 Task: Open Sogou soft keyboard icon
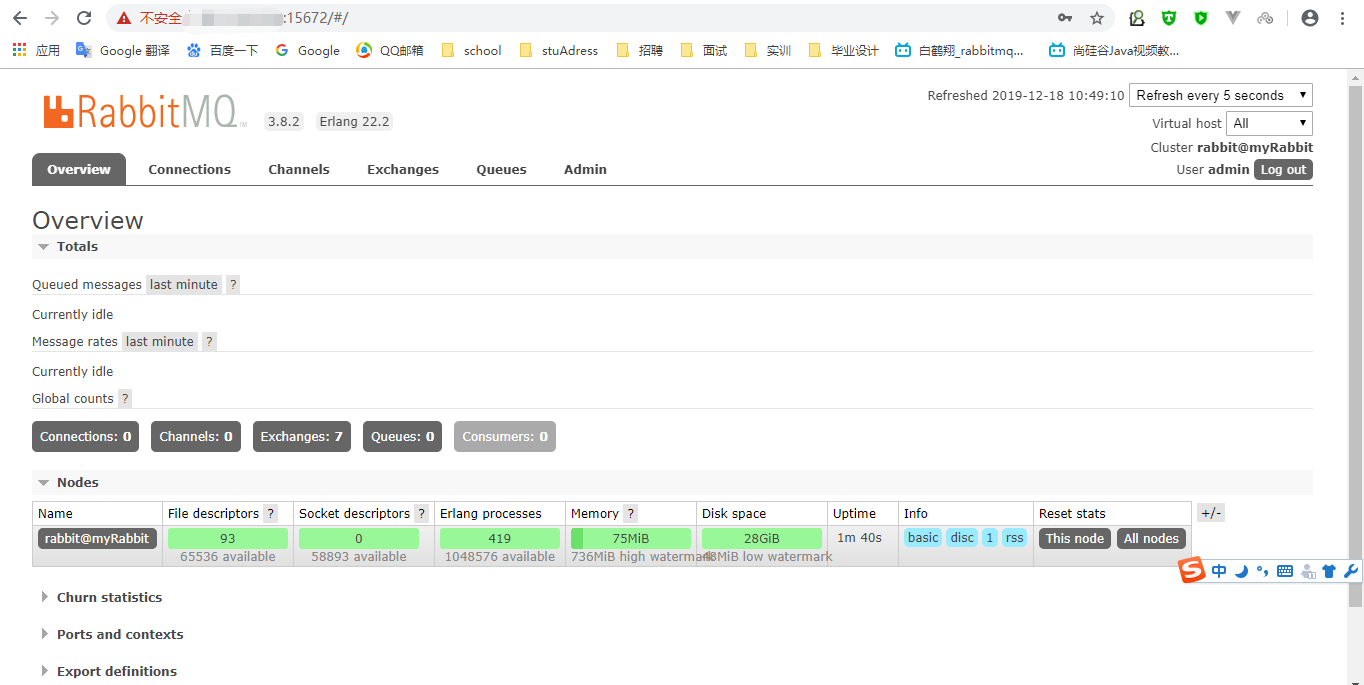tap(1285, 571)
